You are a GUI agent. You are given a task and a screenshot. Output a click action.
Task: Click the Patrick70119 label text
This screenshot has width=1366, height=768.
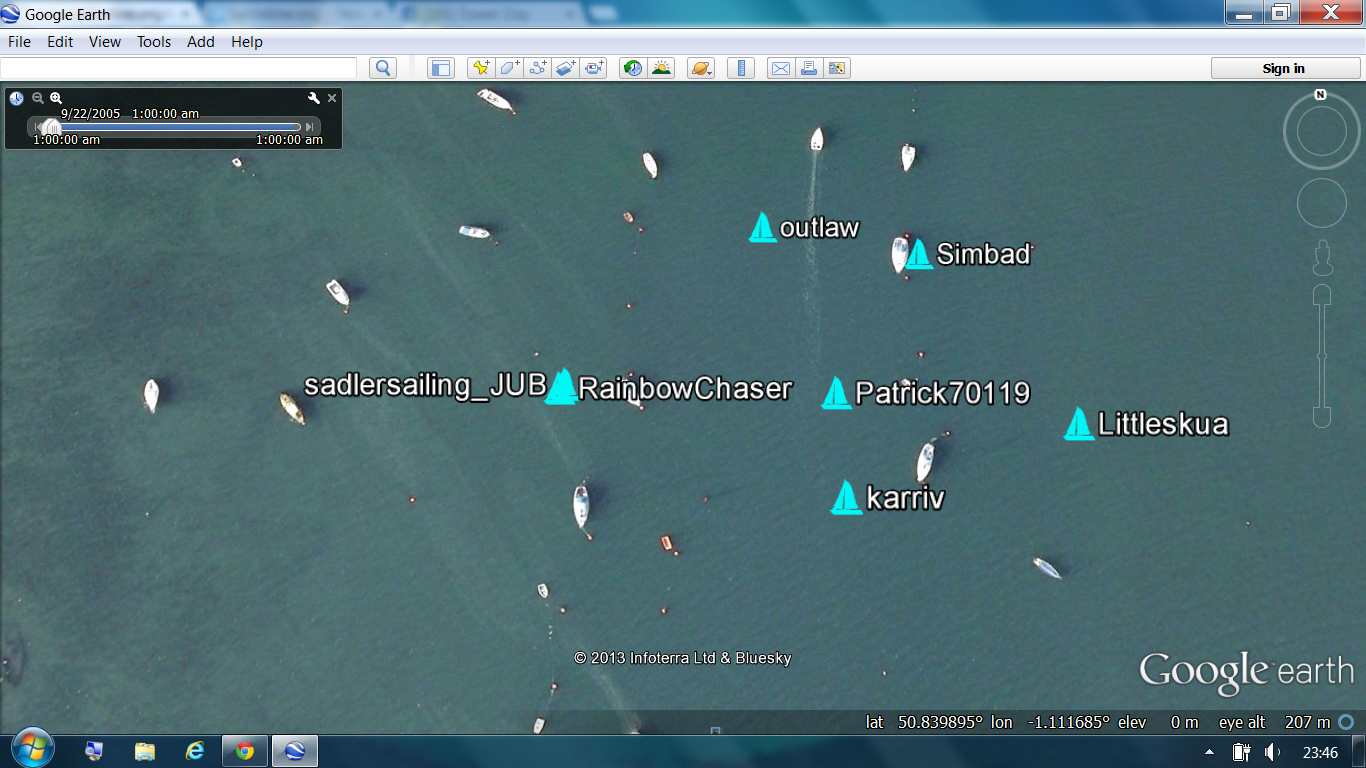tap(942, 393)
